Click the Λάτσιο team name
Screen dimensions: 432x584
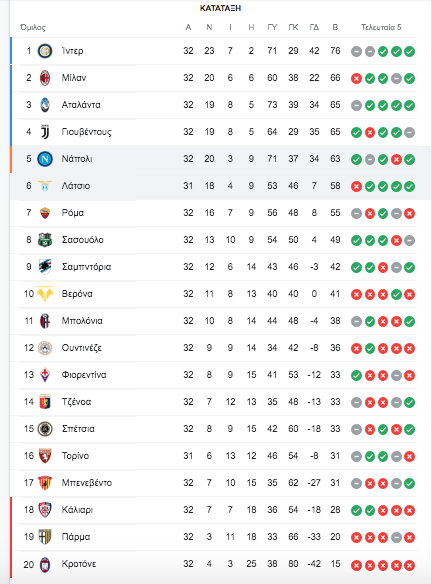pos(76,186)
